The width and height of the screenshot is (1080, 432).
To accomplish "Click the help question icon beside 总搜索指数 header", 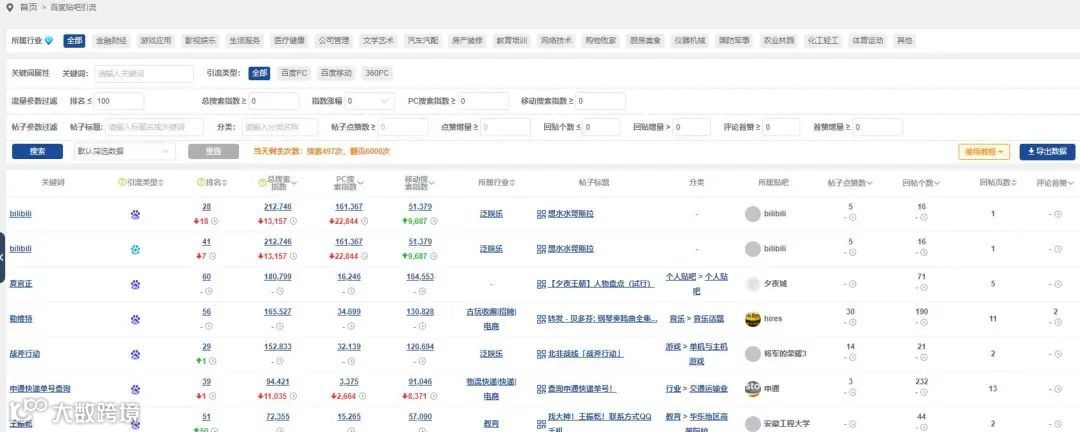I will tap(262, 183).
